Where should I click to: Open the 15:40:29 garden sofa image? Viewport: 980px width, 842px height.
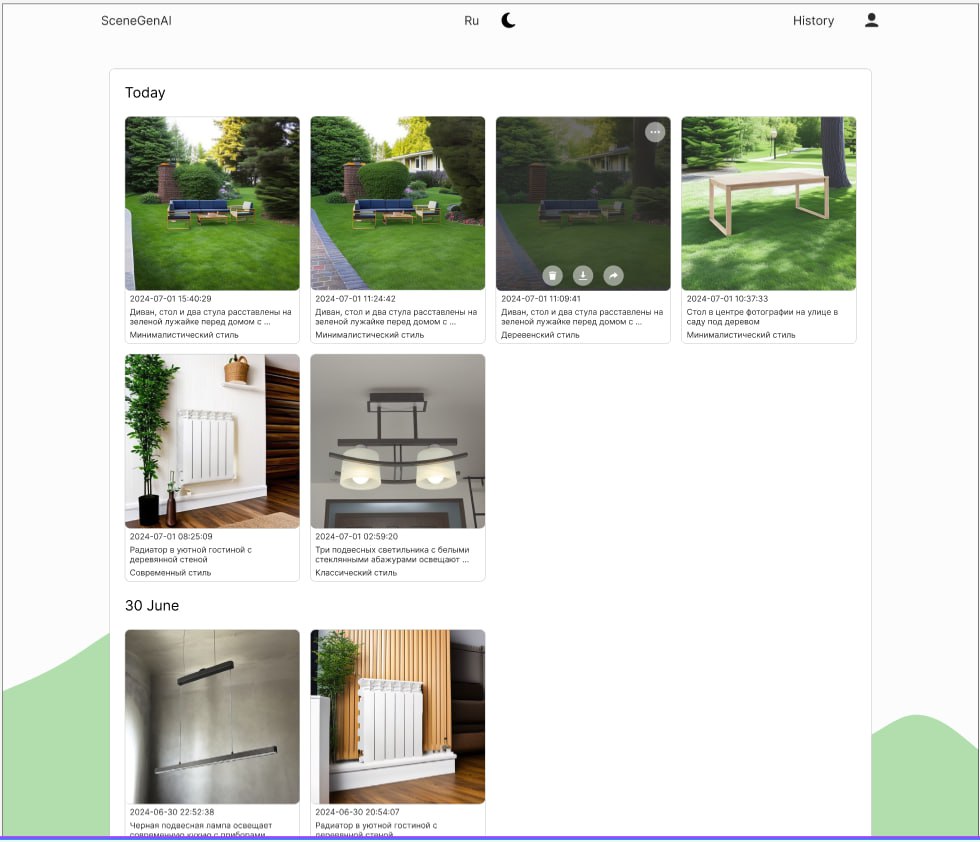coord(212,203)
